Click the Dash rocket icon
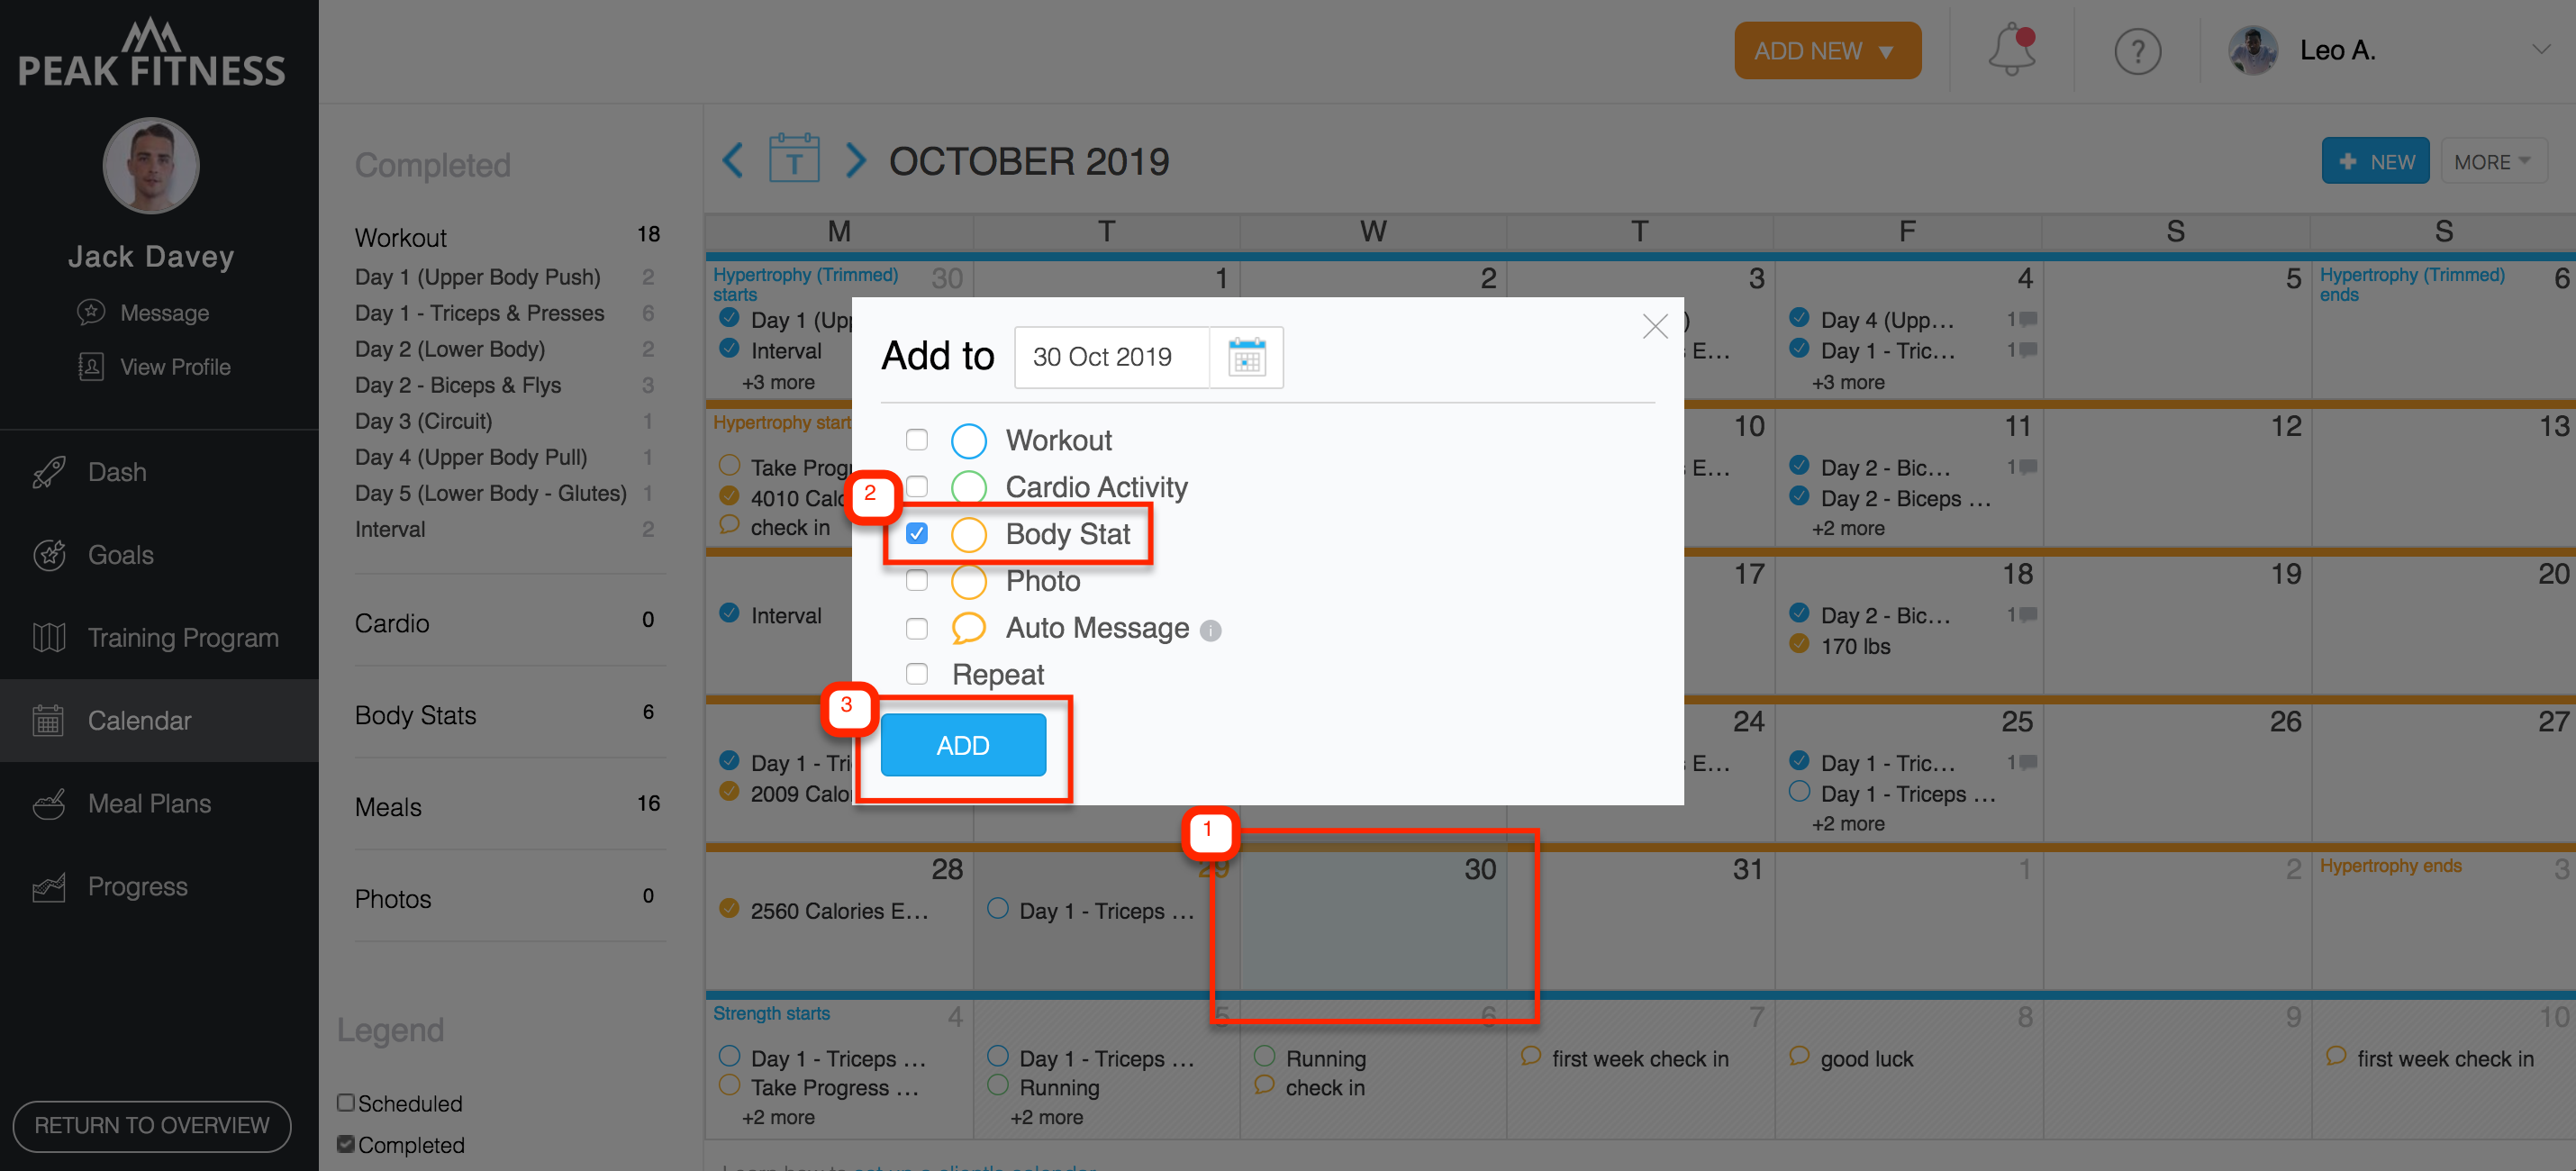Screen dimensions: 2576x1171 tap(49, 472)
